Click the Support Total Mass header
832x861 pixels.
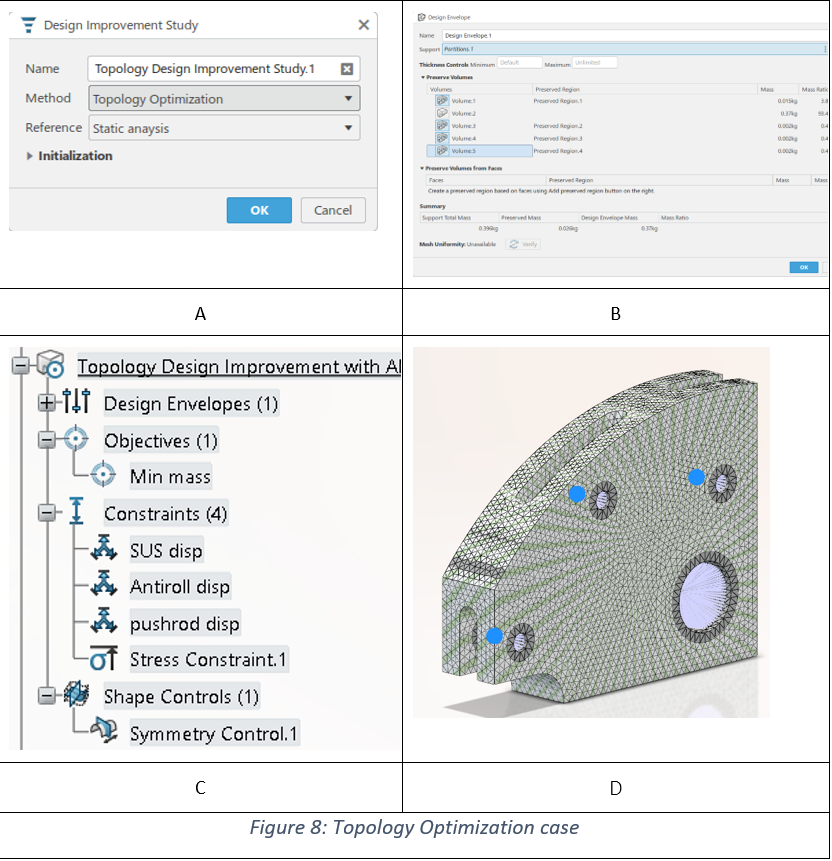(x=460, y=218)
